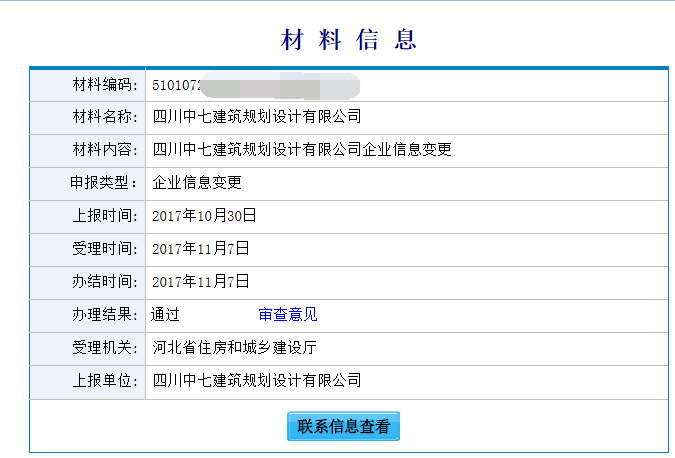Click the 申报类型 label
Image resolution: width=675 pixels, height=458 pixels.
pyautogui.click(x=103, y=183)
